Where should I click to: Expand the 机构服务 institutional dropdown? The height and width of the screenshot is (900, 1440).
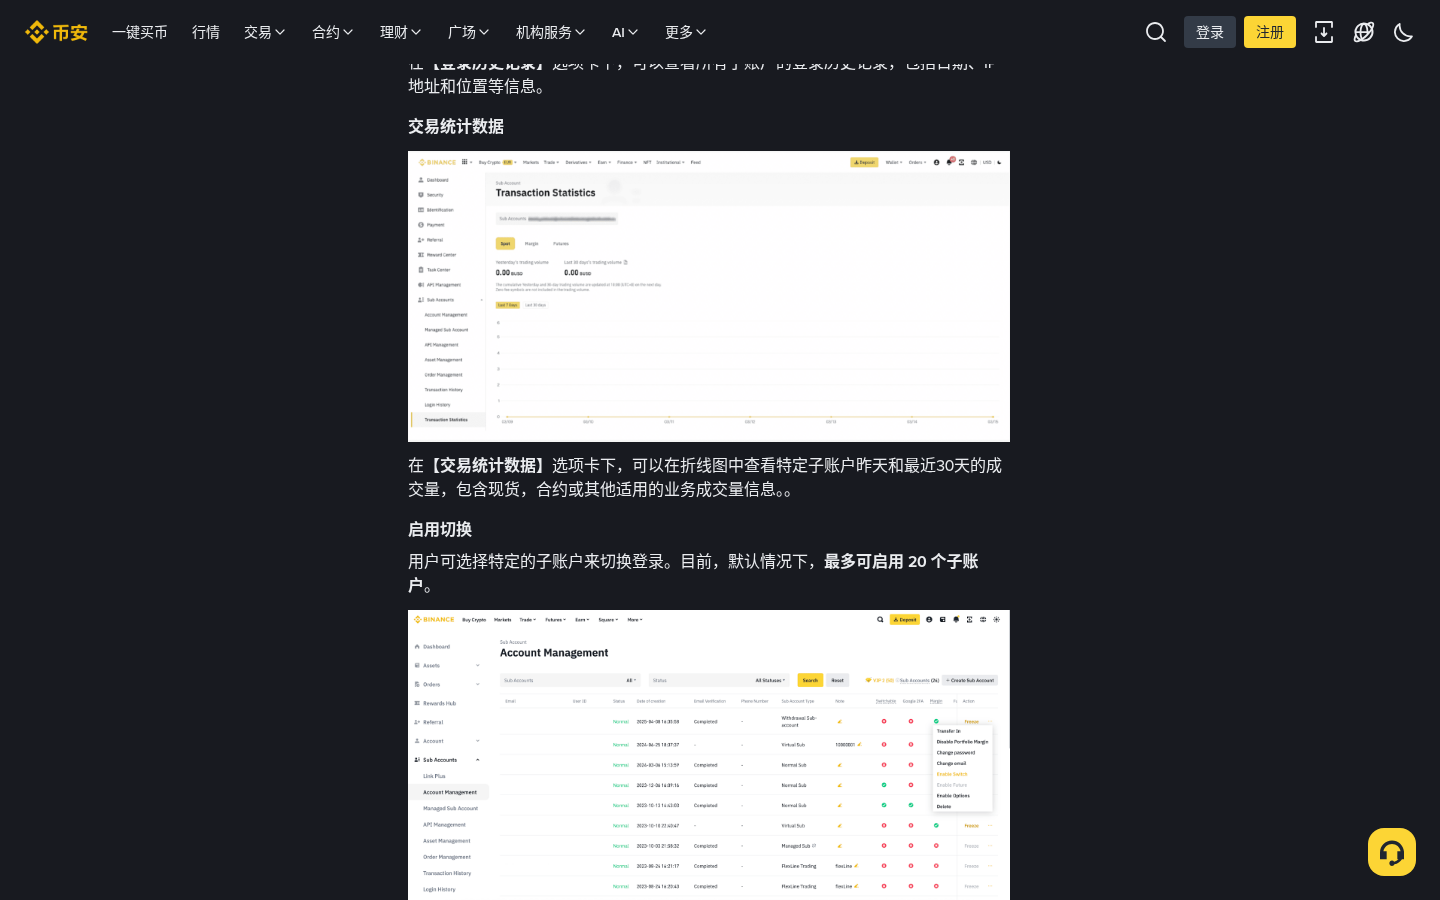tap(551, 32)
